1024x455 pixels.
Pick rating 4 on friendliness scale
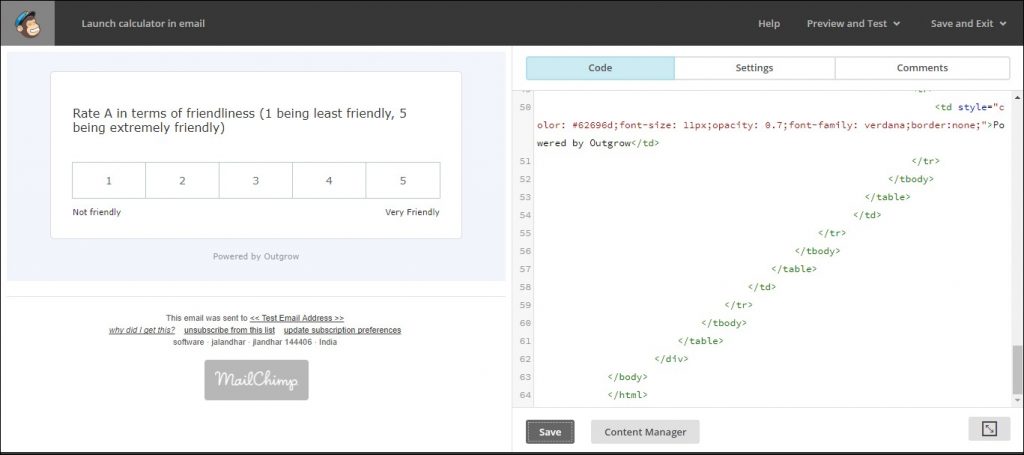point(329,181)
